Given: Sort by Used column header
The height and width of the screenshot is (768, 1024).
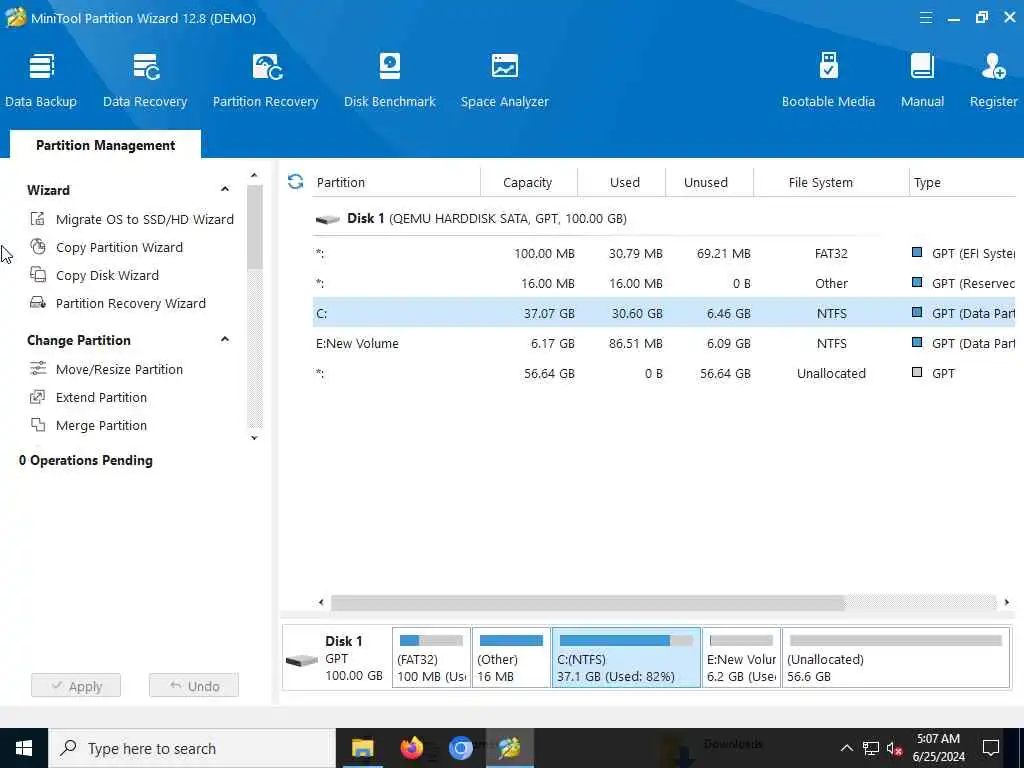Looking at the screenshot, I should click(x=622, y=182).
